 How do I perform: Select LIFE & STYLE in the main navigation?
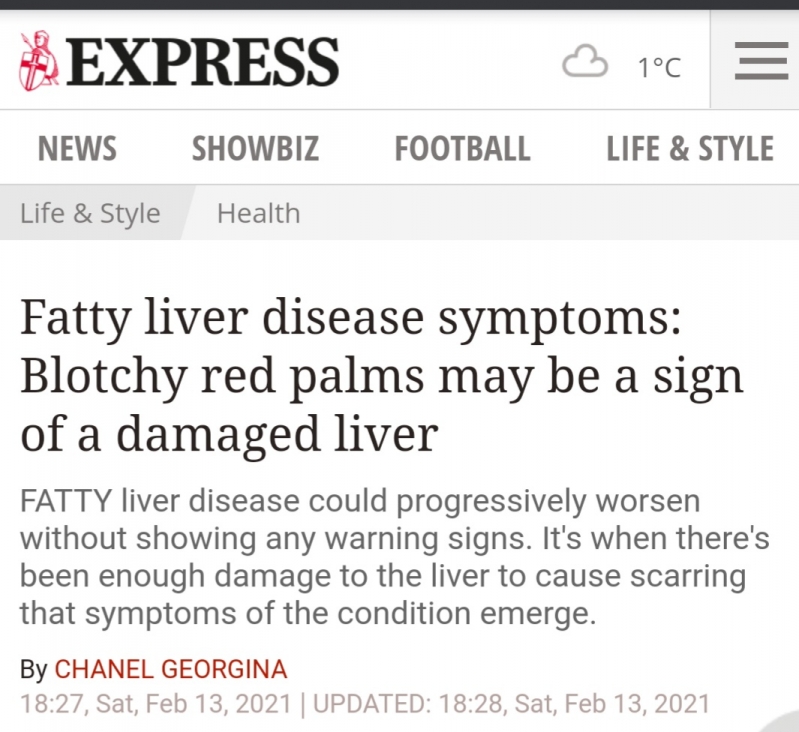690,148
